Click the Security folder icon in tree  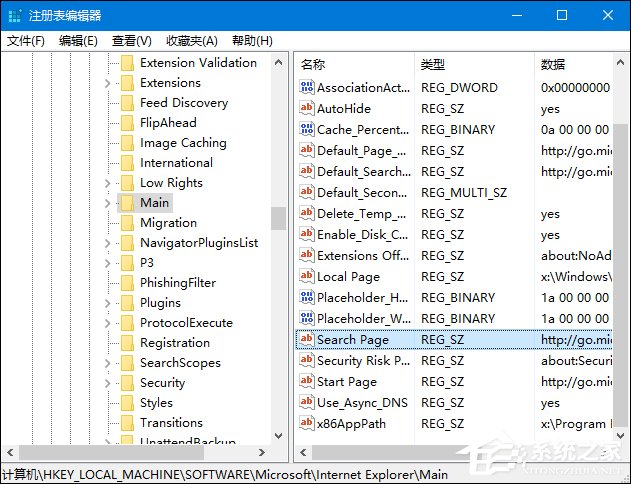[127, 382]
